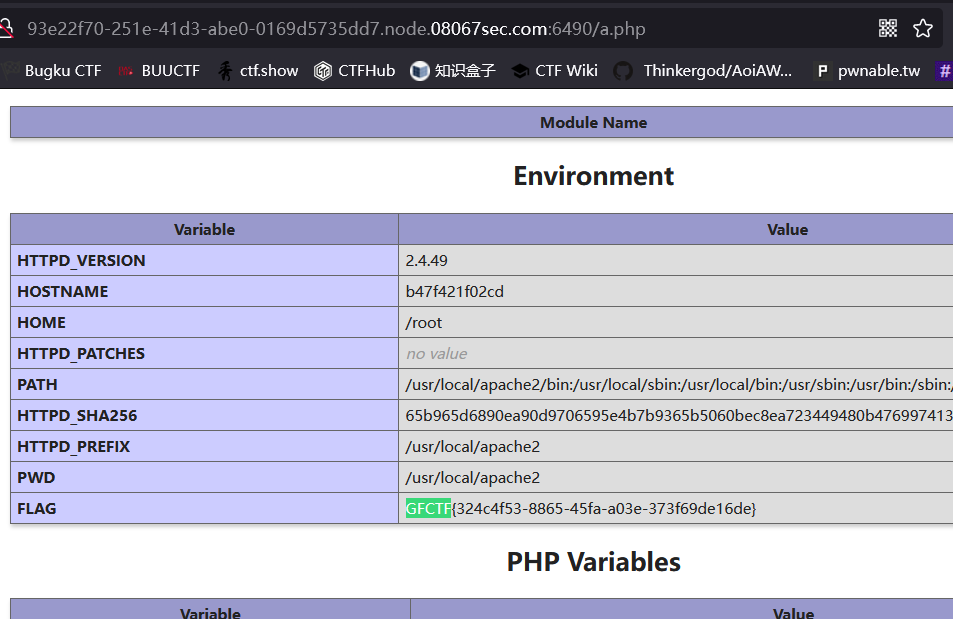This screenshot has height=619, width=953.
Task: Select the HTTPD_PREFIX variable cell
Action: tap(204, 446)
